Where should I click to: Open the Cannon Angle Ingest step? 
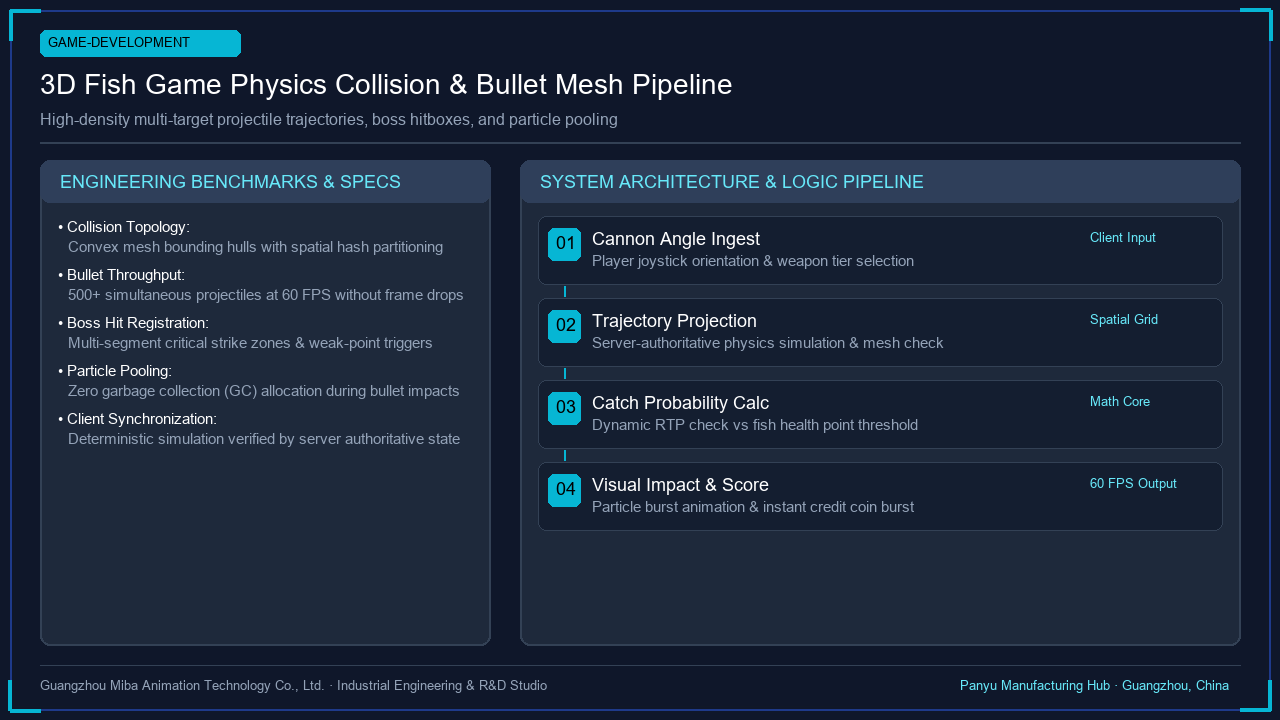[x=880, y=251]
